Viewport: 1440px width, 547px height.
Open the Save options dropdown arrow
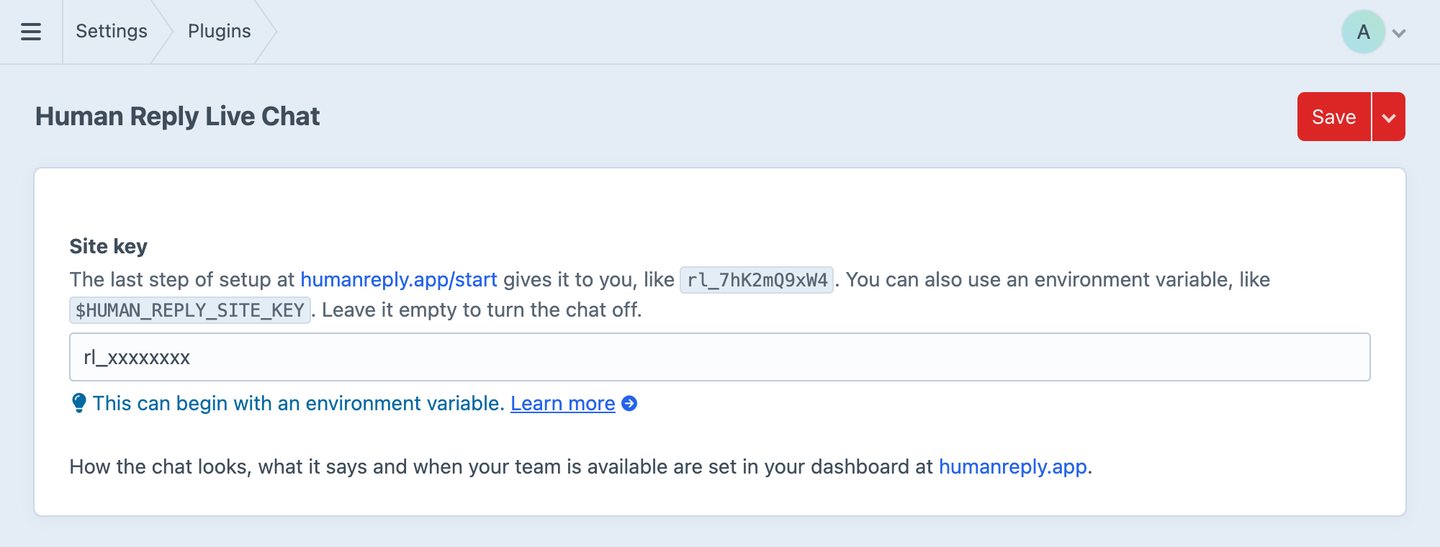1389,117
